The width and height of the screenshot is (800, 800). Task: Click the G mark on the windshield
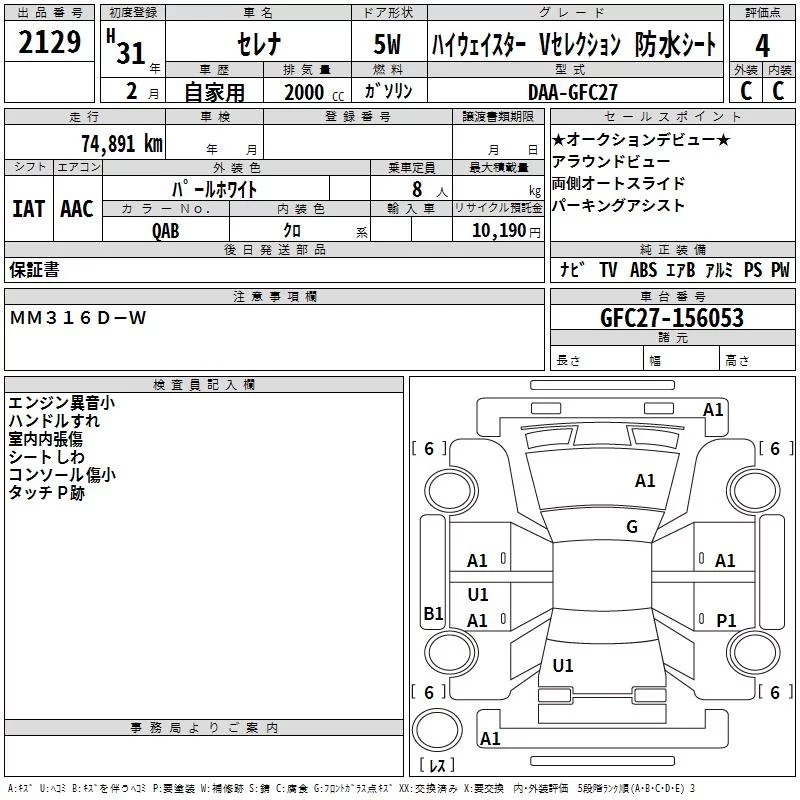[x=631, y=527]
